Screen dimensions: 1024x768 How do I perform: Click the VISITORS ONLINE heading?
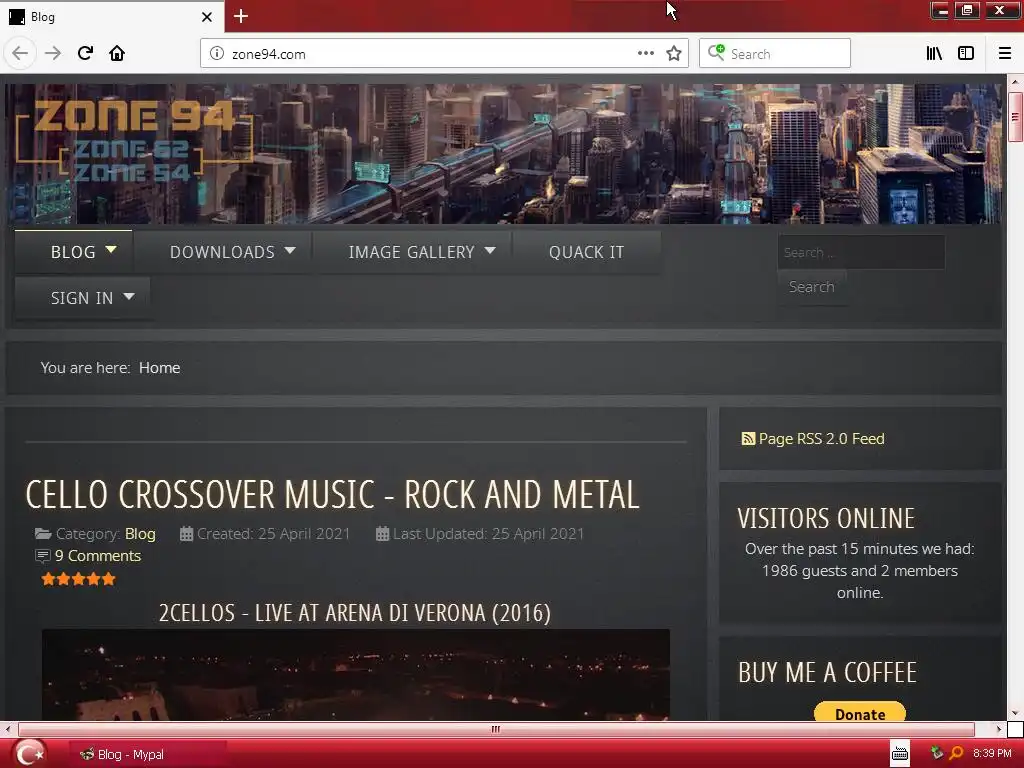pos(826,519)
